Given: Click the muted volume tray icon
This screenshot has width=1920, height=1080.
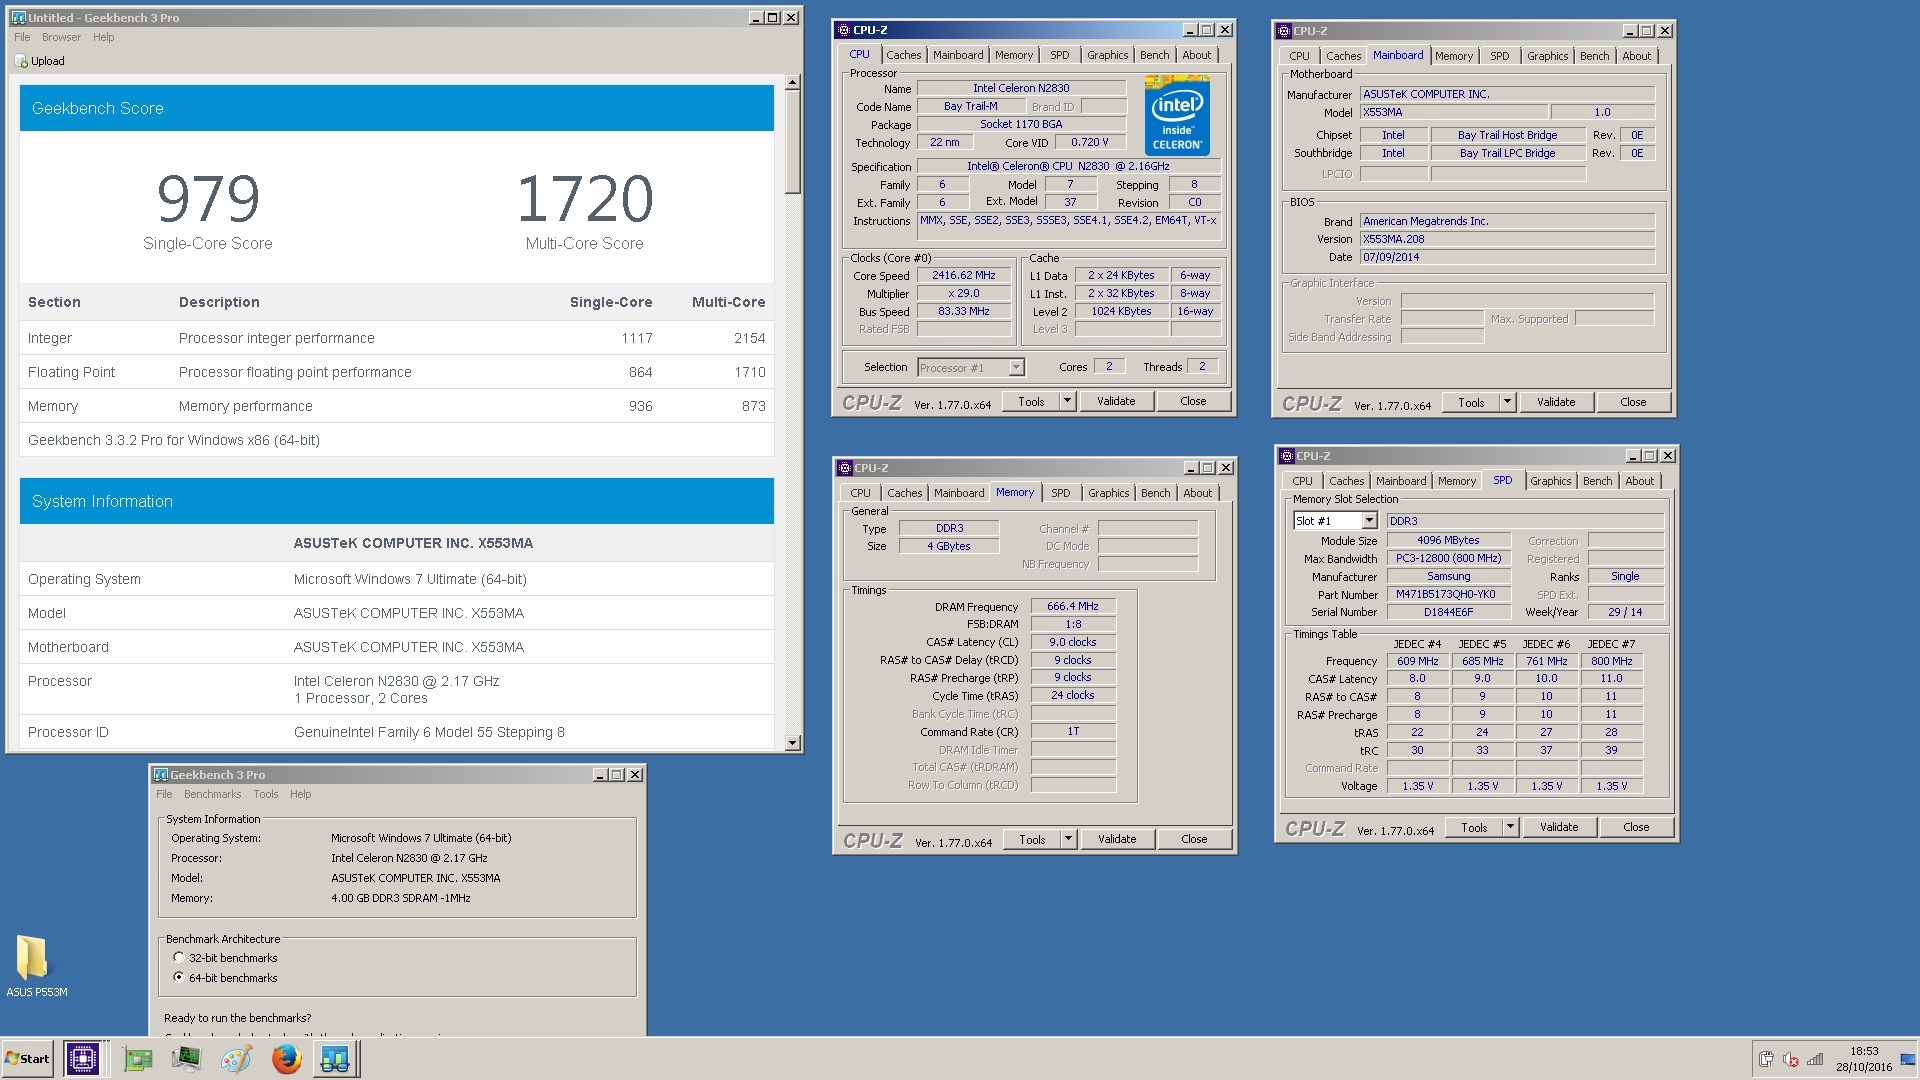Looking at the screenshot, I should (1790, 1059).
